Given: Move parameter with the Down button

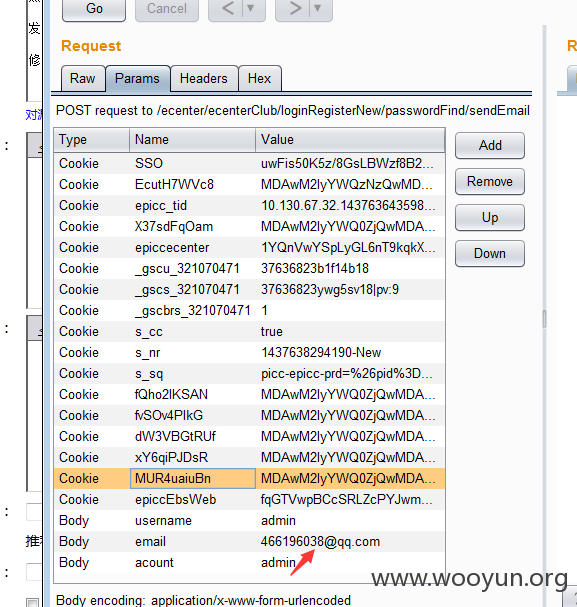Looking at the screenshot, I should tap(490, 254).
